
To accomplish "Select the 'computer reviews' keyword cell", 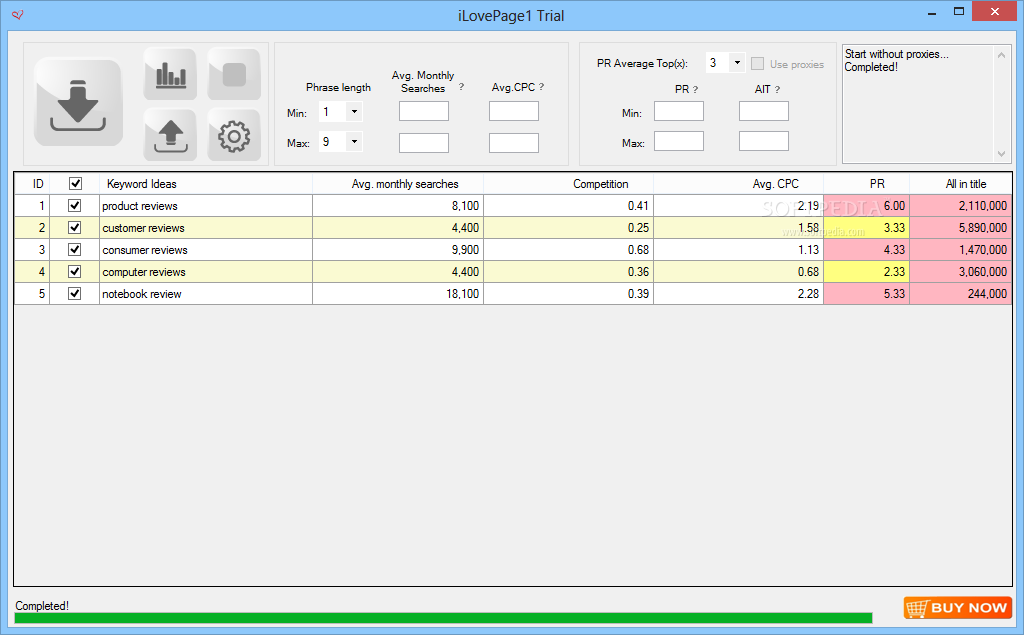I will [206, 271].
